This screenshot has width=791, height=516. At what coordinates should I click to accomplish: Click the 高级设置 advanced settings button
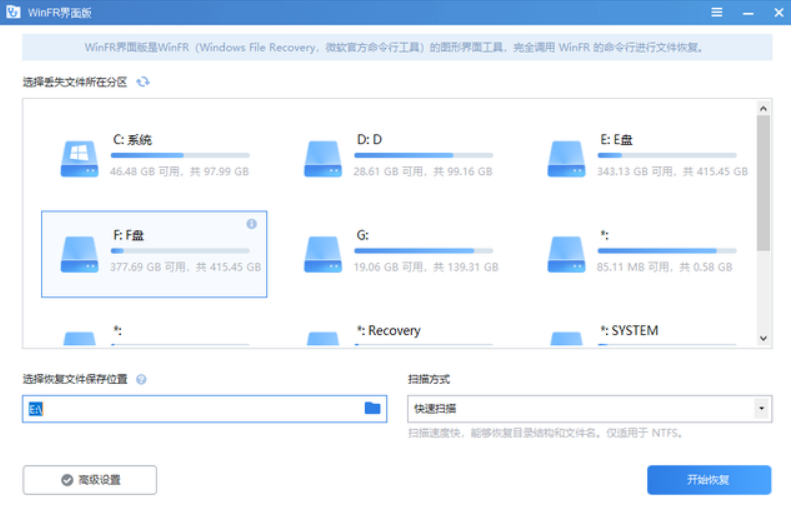(90, 480)
